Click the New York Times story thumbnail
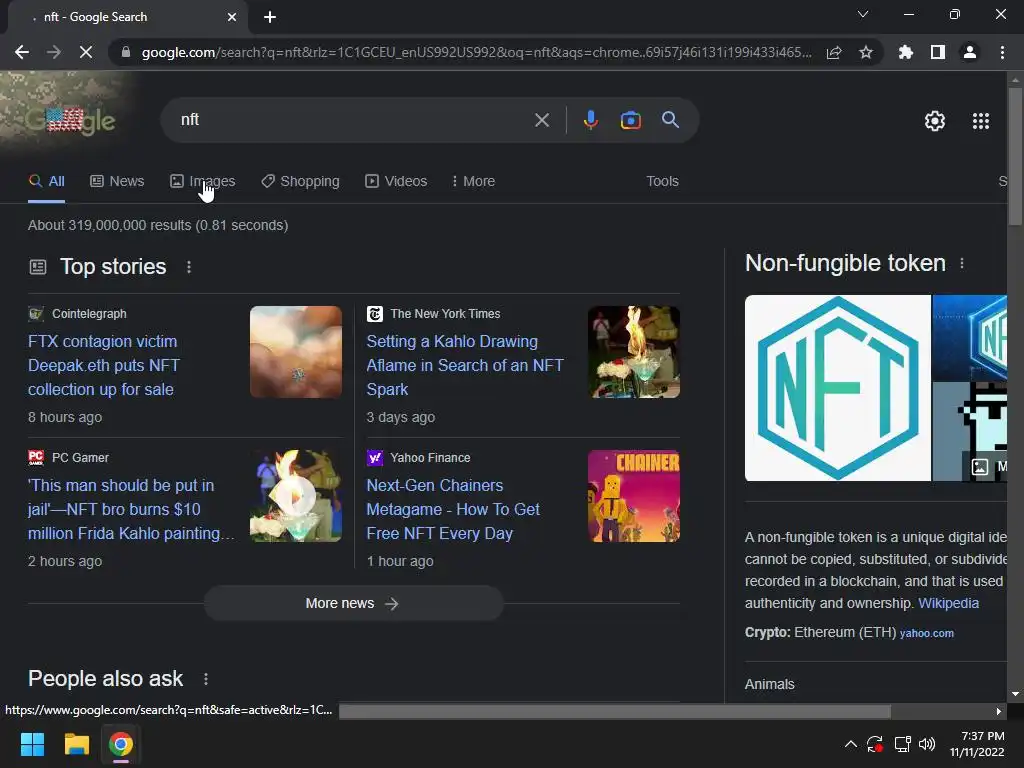This screenshot has width=1024, height=768. [633, 352]
